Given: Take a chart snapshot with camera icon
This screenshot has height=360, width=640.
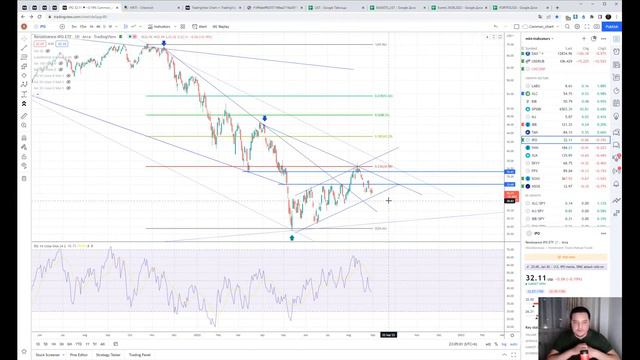Looking at the screenshot, I should (597, 27).
